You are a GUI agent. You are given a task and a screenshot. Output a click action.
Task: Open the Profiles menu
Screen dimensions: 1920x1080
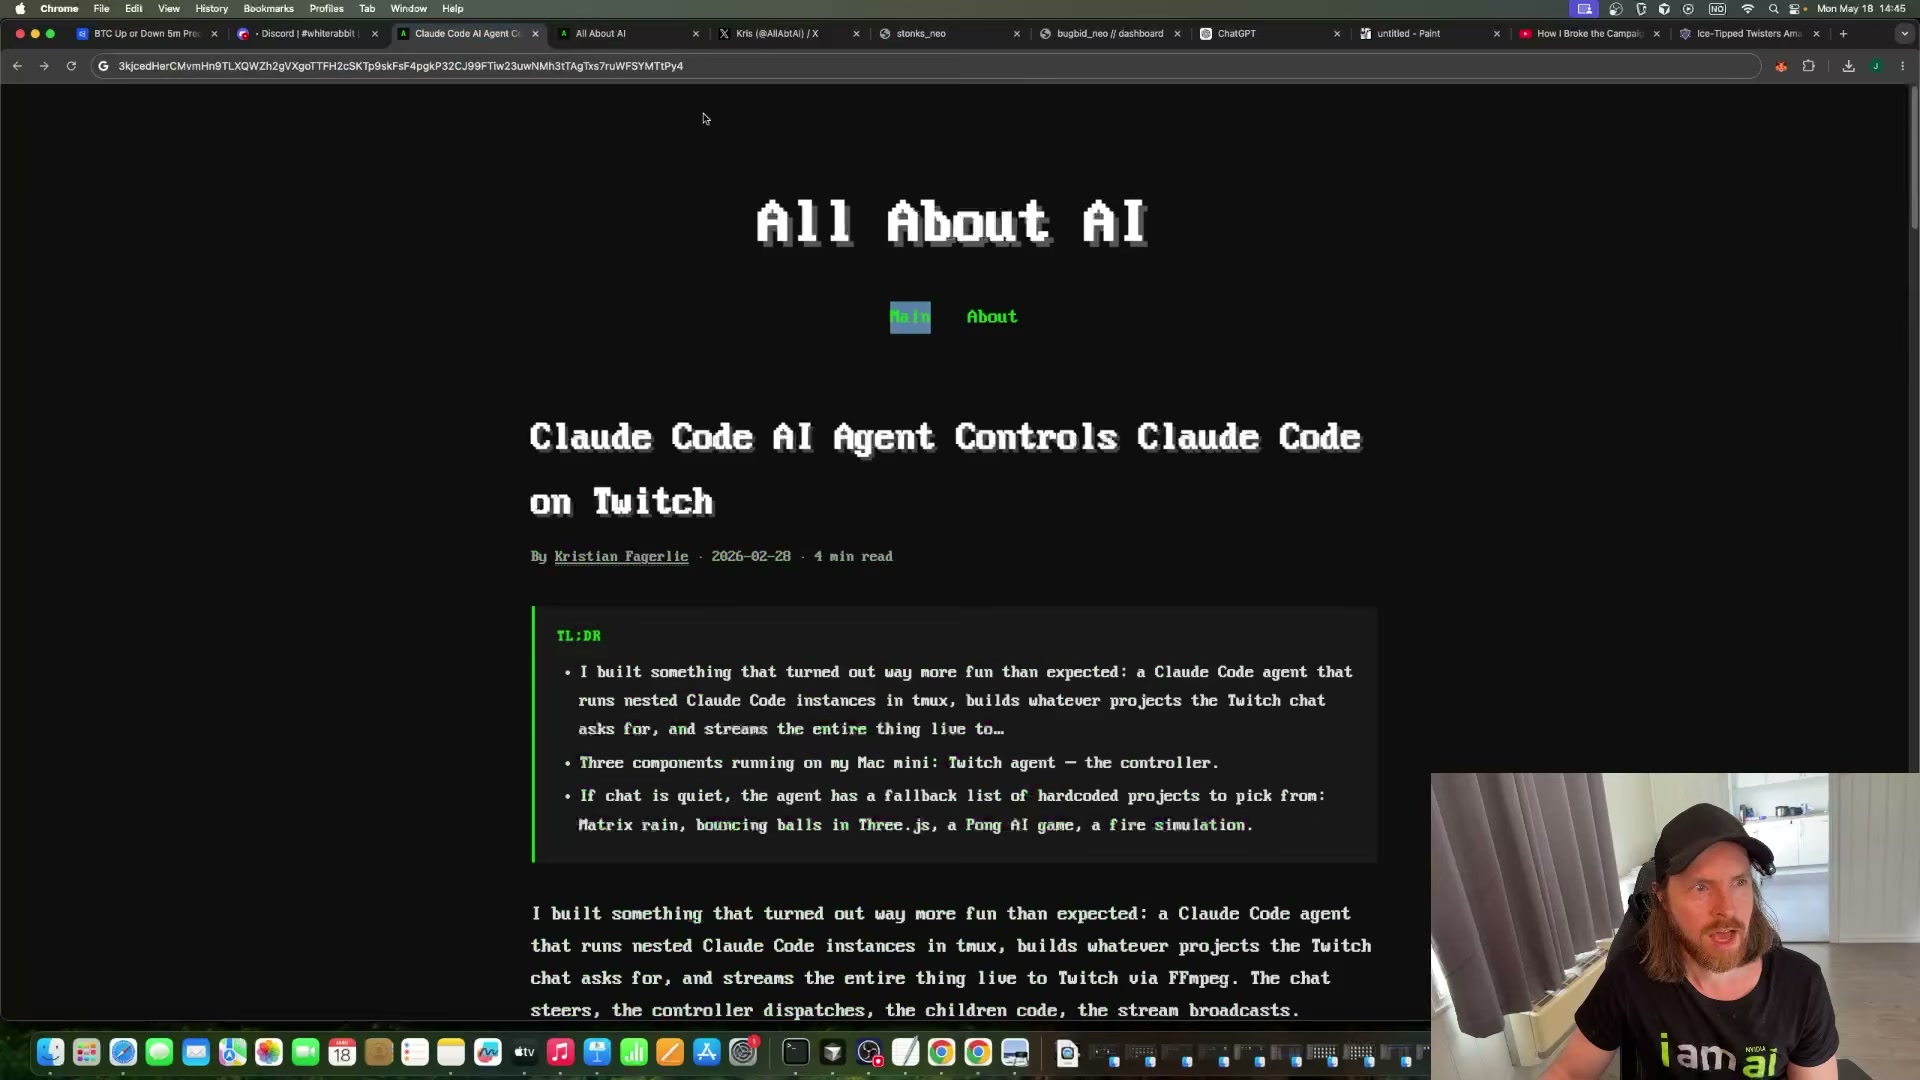coord(326,9)
